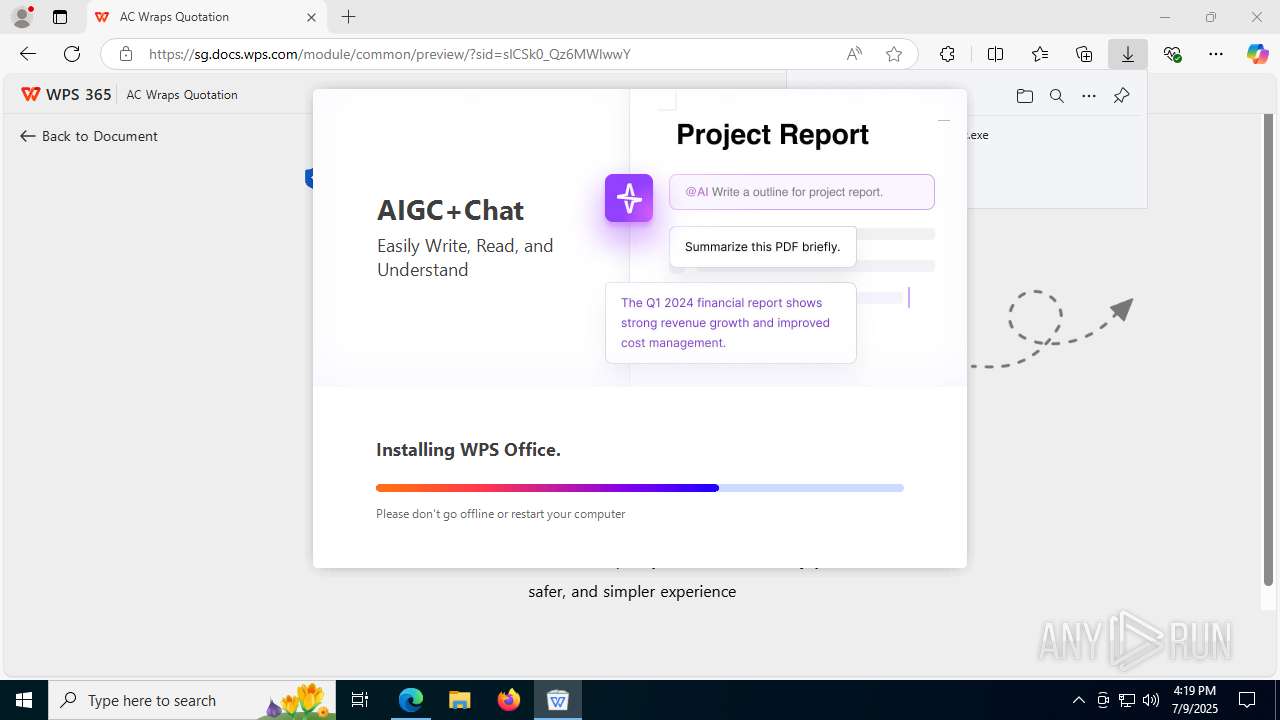This screenshot has width=1280, height=720.
Task: Open the downloads folder icon in the Downloads panel
Action: (1024, 96)
